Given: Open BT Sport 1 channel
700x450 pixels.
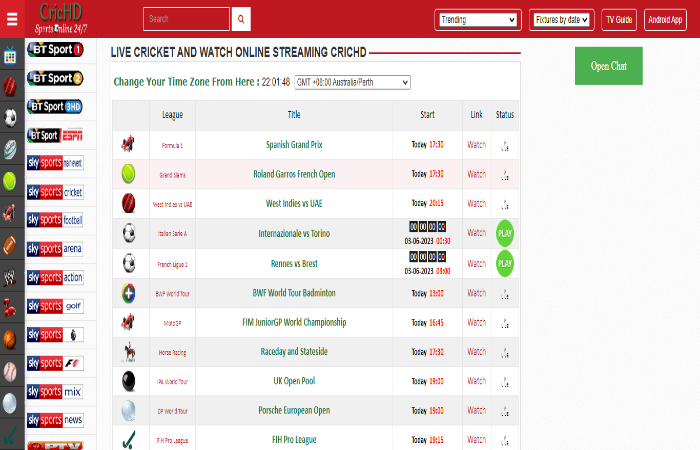Looking at the screenshot, I should pyautogui.click(x=55, y=50).
